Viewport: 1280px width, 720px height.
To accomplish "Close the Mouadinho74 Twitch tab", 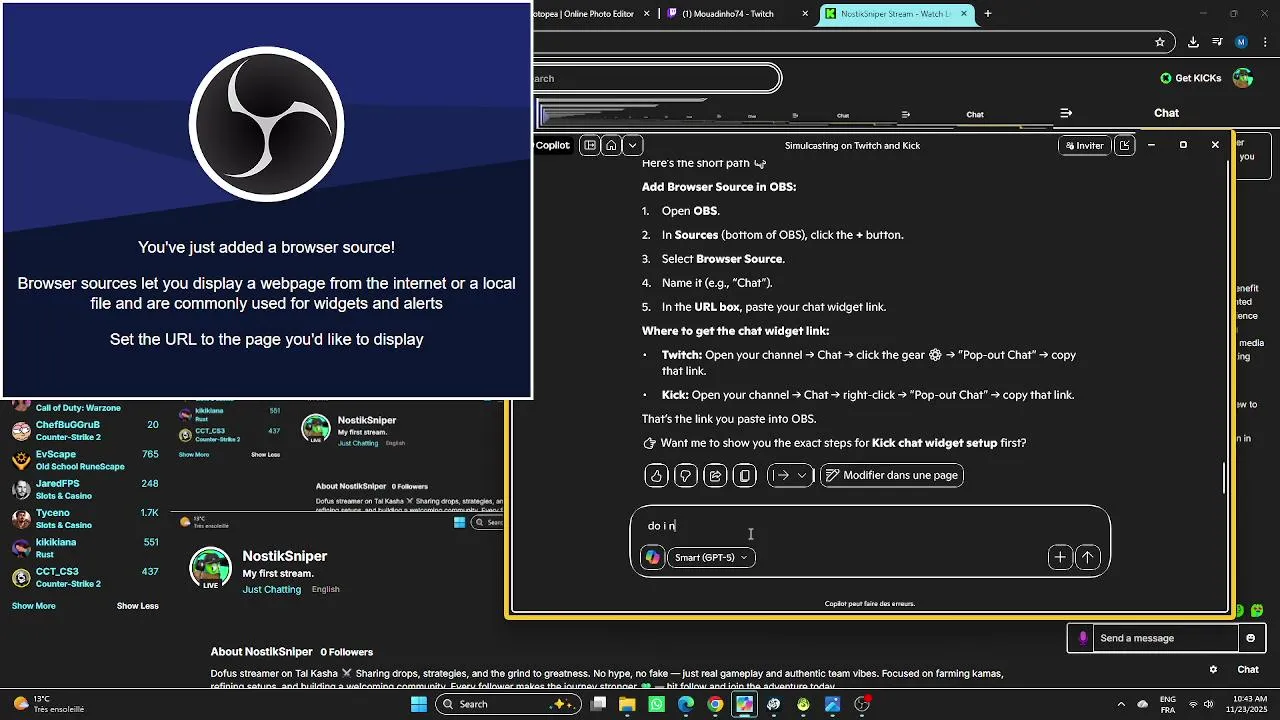I will 806,14.
